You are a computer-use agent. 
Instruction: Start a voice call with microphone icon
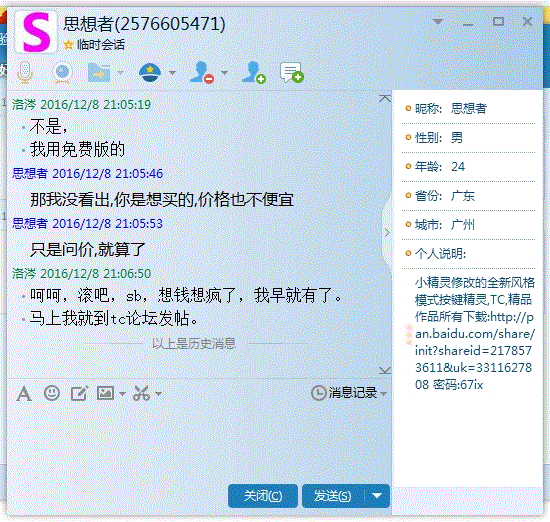tap(25, 73)
